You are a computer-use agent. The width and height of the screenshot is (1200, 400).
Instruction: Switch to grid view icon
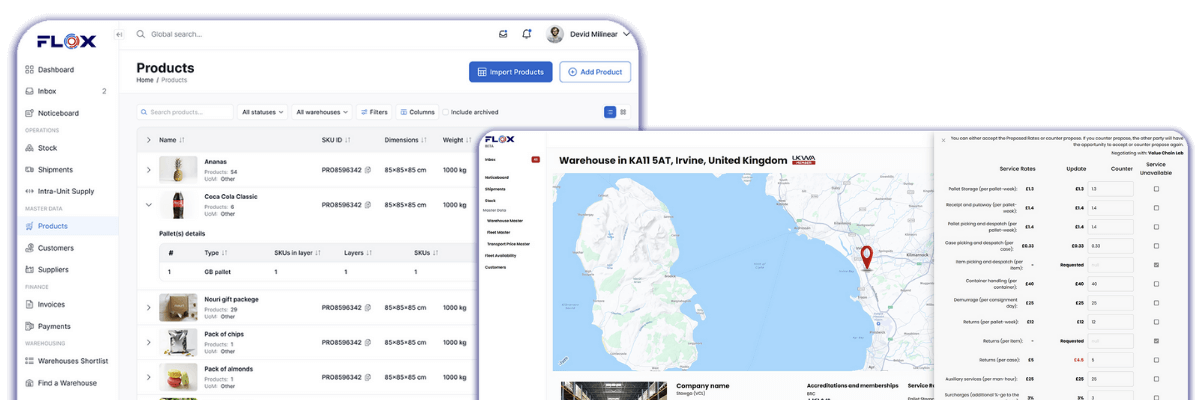click(623, 112)
